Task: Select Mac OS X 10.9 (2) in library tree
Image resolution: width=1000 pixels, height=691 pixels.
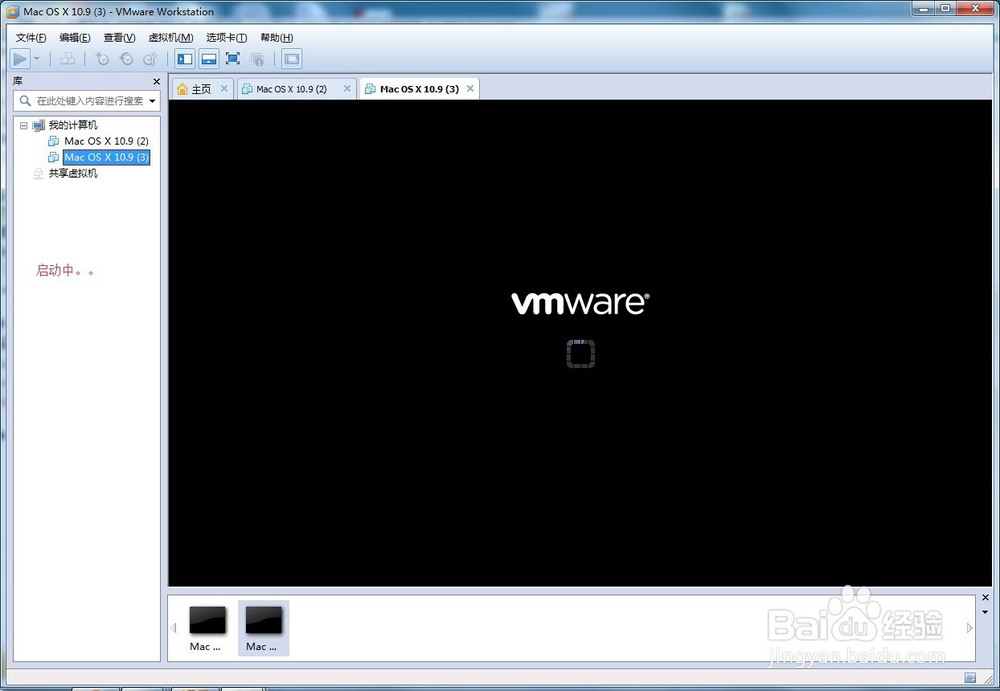Action: tap(106, 141)
